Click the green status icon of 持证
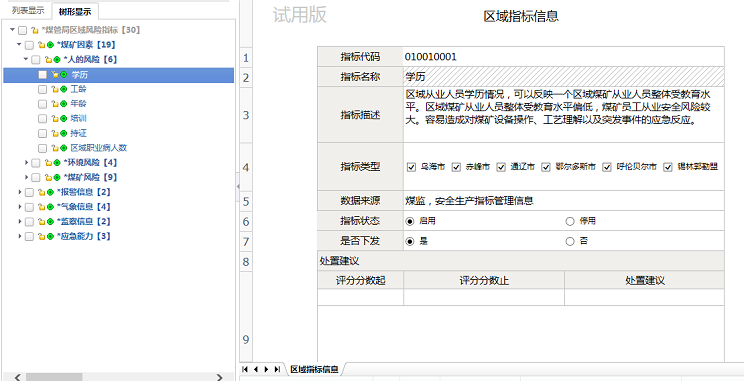744x381 pixels. click(64, 134)
